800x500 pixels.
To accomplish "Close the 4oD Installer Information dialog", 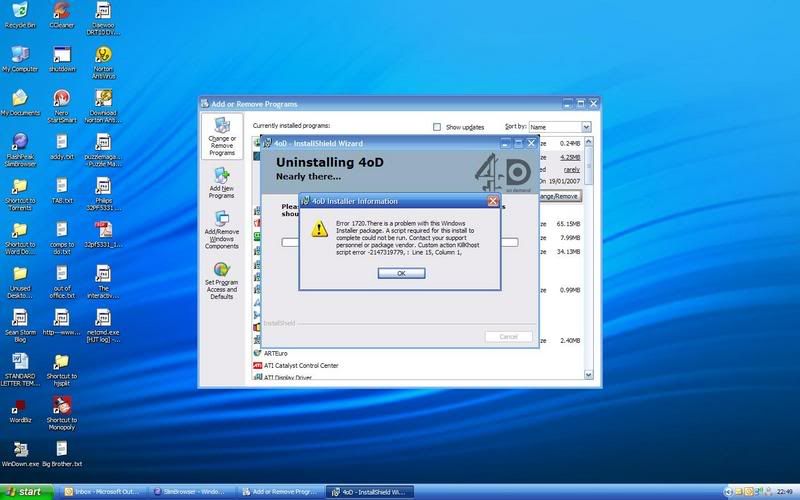I will pyautogui.click(x=492, y=201).
